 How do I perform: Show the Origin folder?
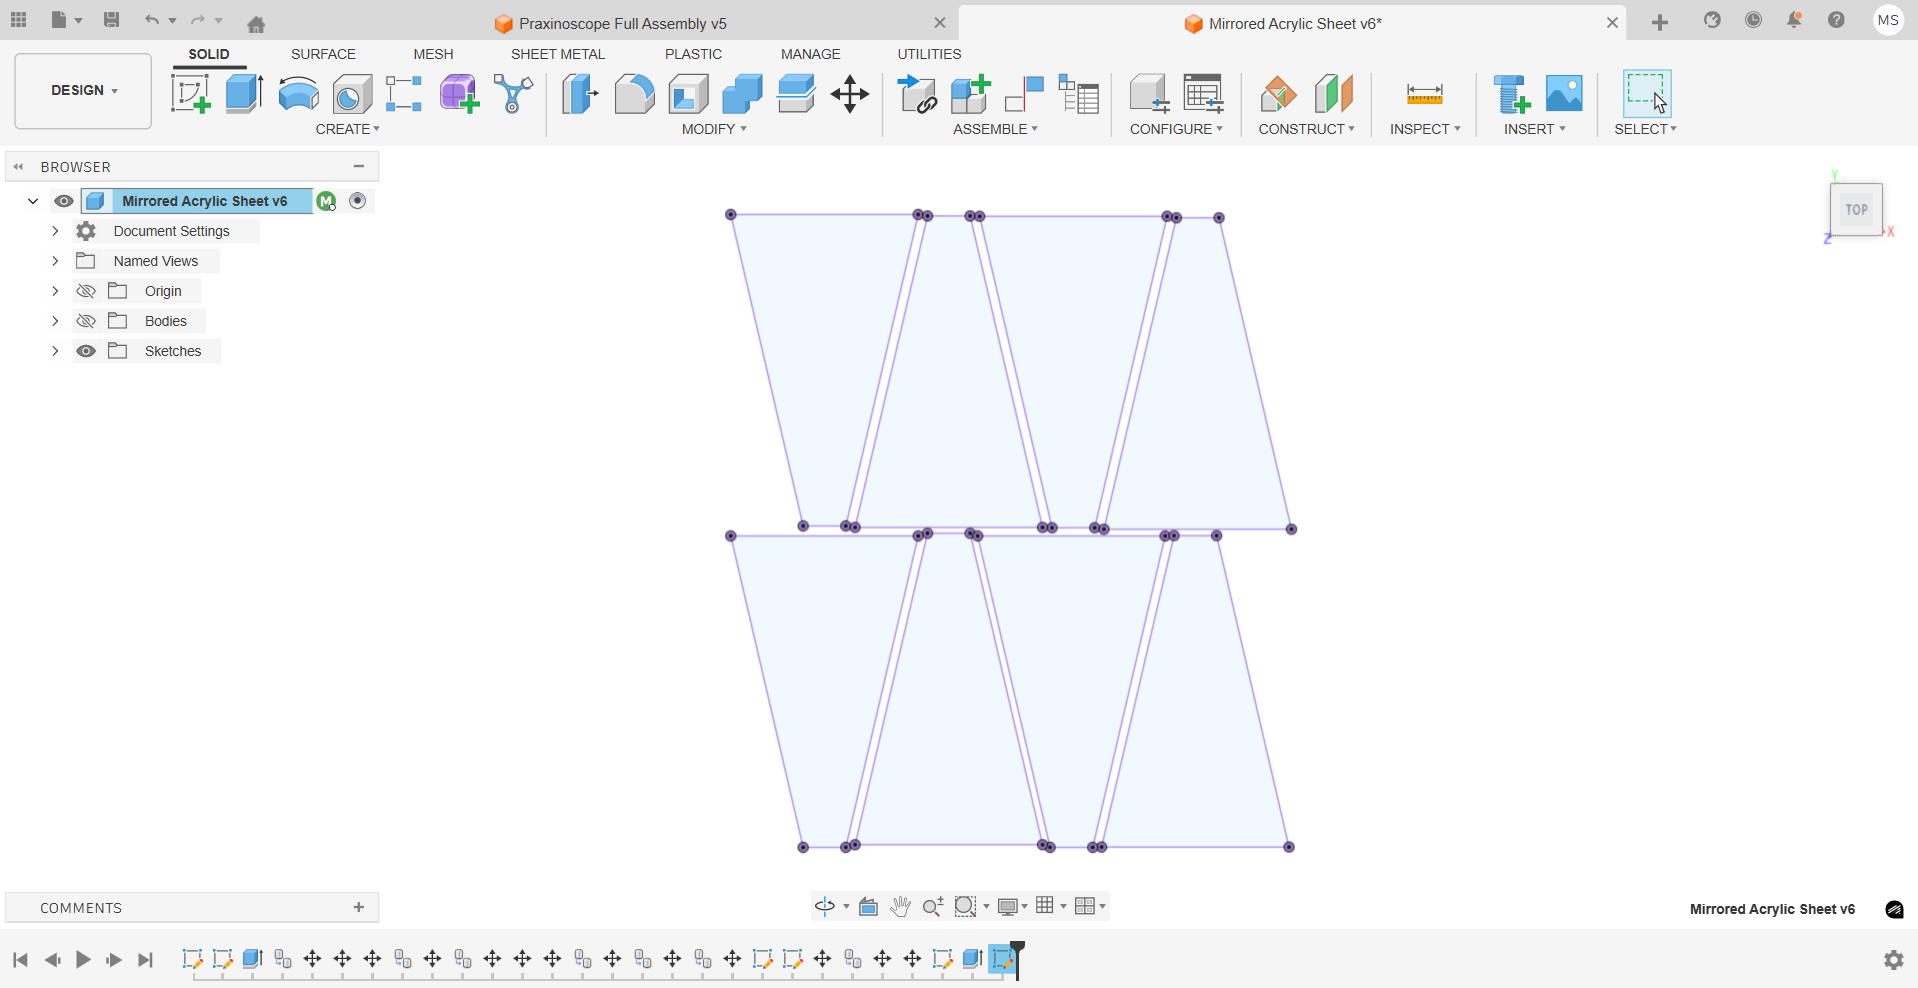pyautogui.click(x=86, y=291)
